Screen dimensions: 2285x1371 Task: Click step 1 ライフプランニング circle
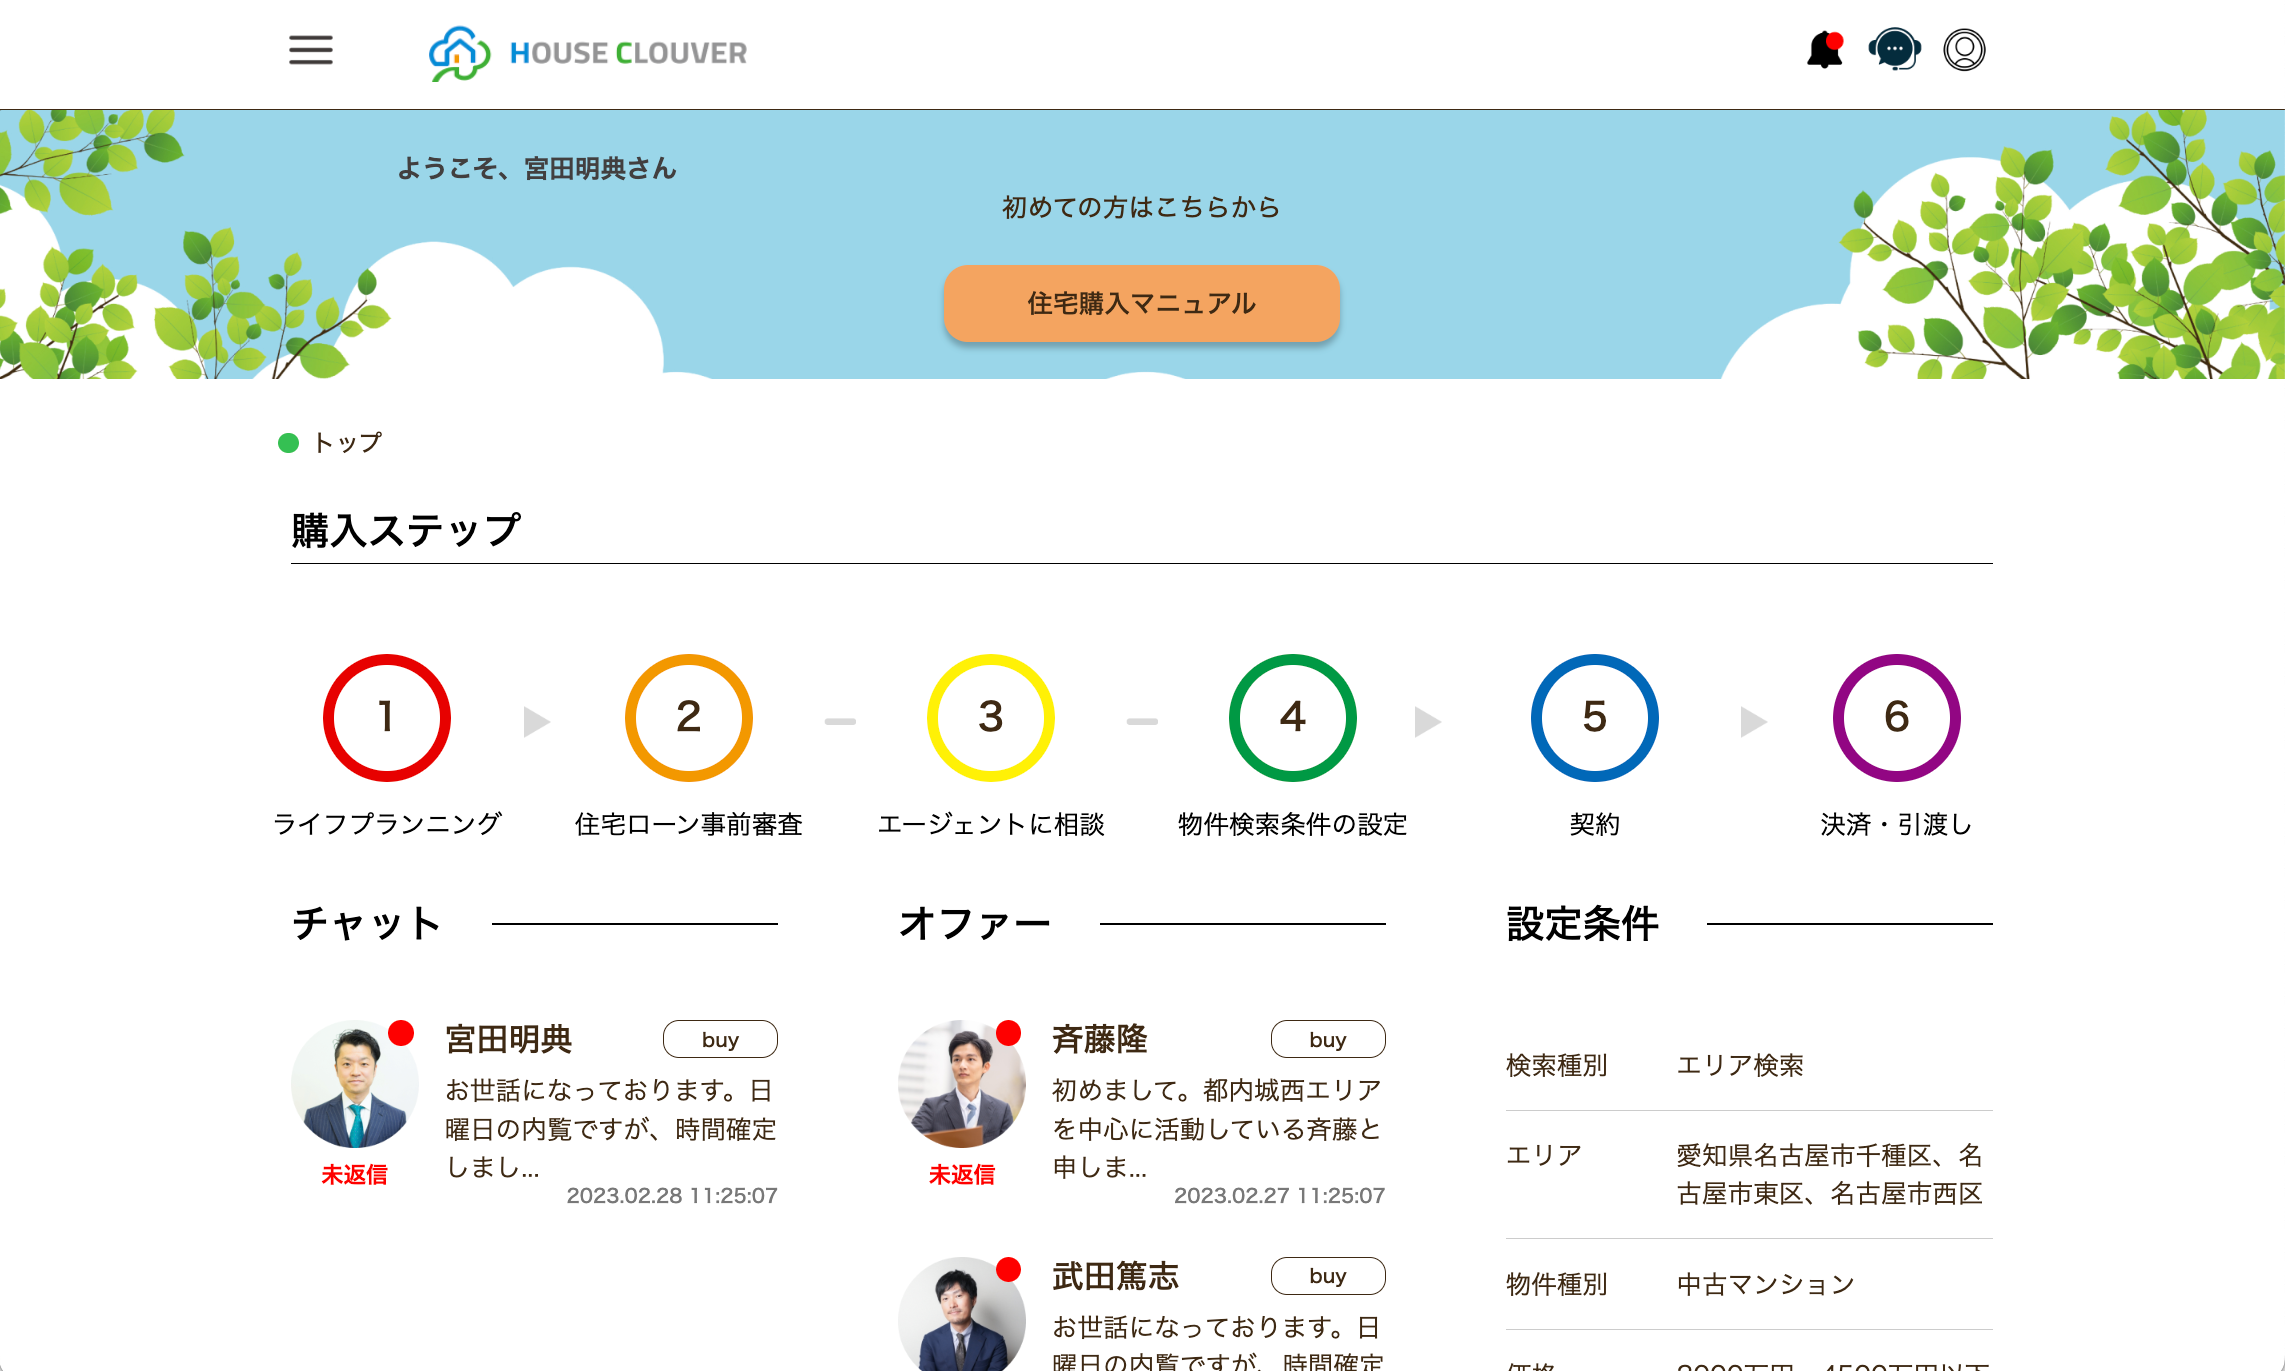(x=387, y=717)
